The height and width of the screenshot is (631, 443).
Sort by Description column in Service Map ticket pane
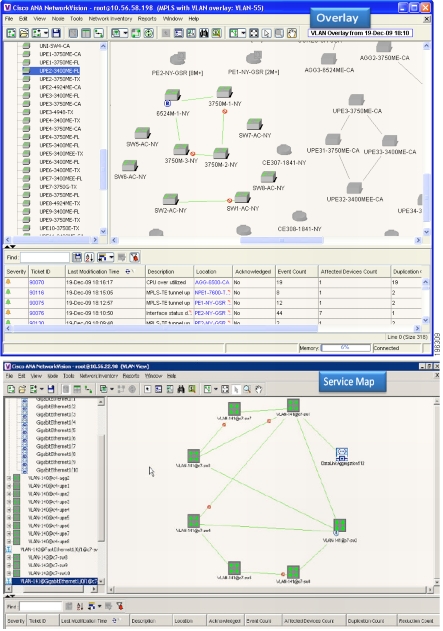tap(150, 621)
